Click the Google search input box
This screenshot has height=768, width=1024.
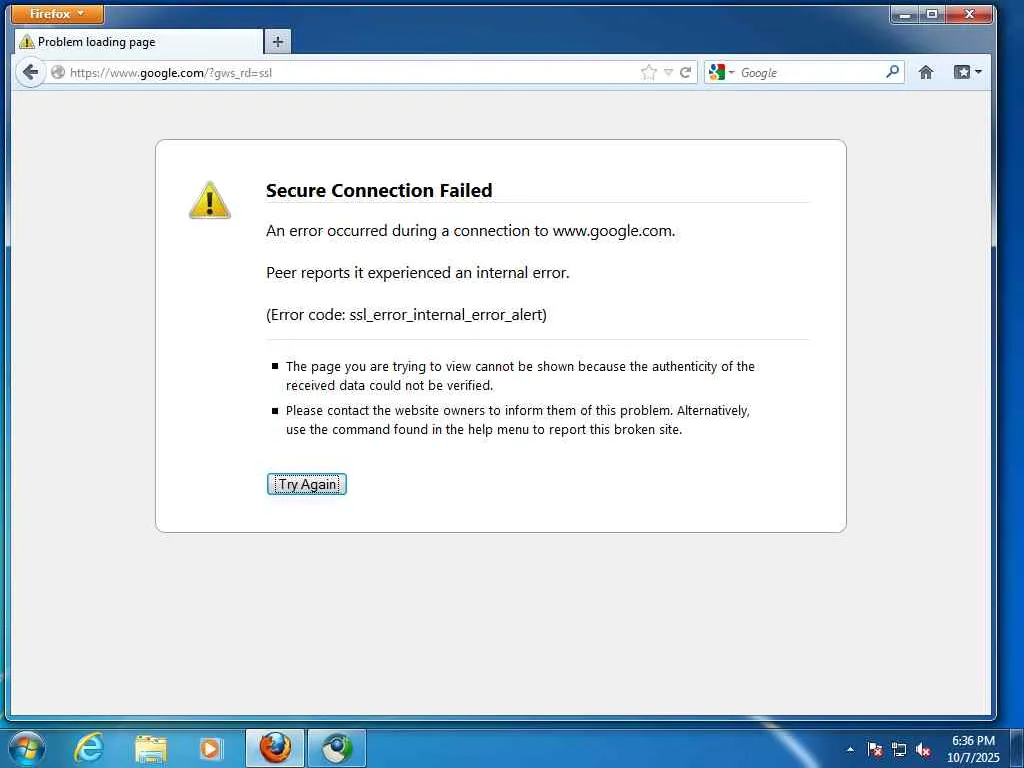click(810, 72)
